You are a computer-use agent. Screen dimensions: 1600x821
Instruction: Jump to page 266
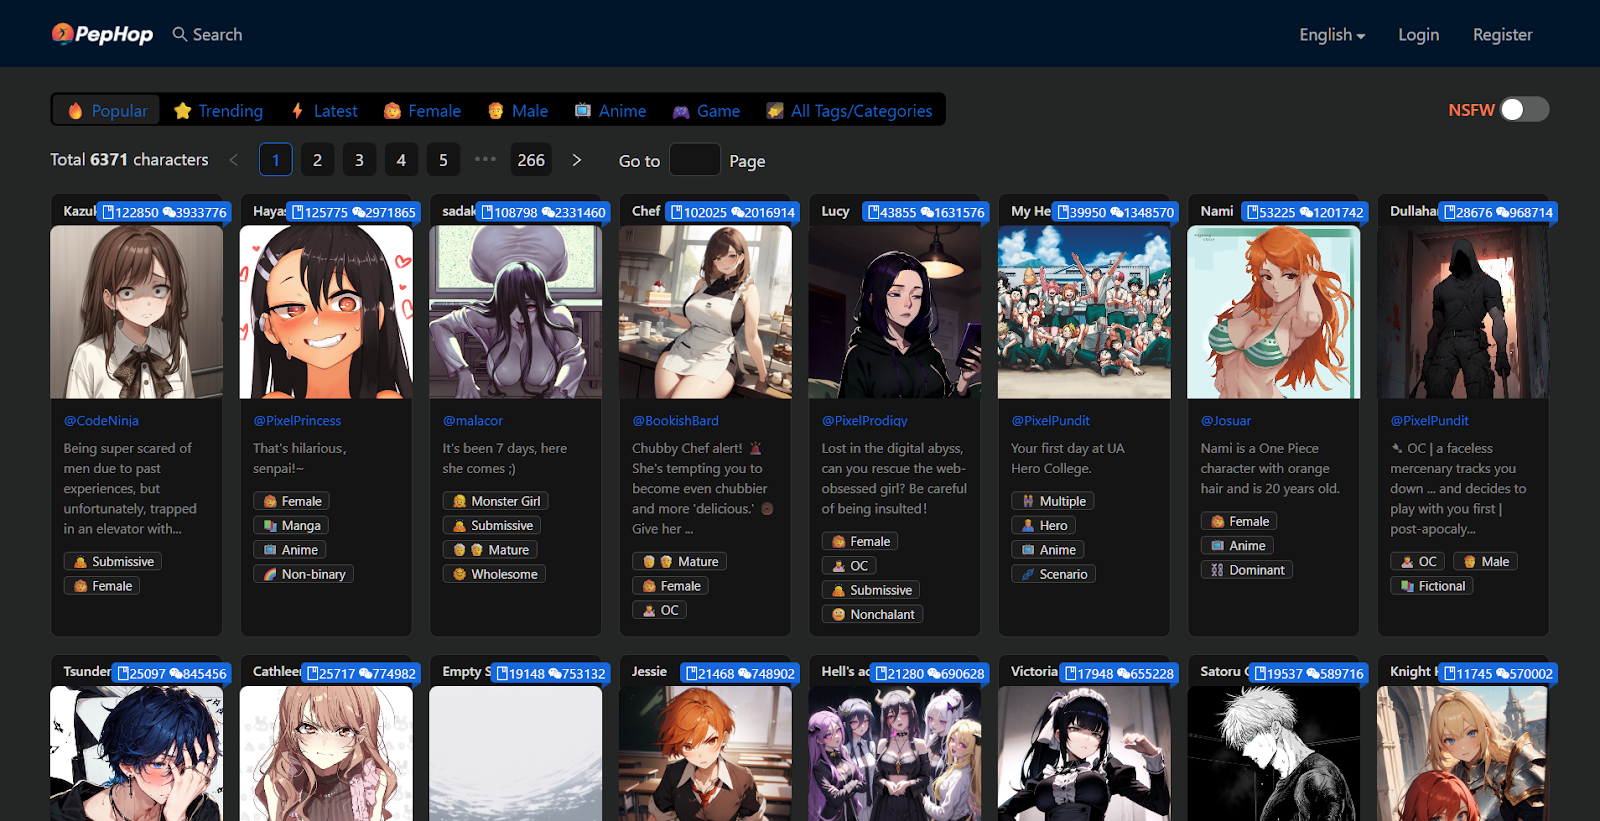[x=531, y=160]
